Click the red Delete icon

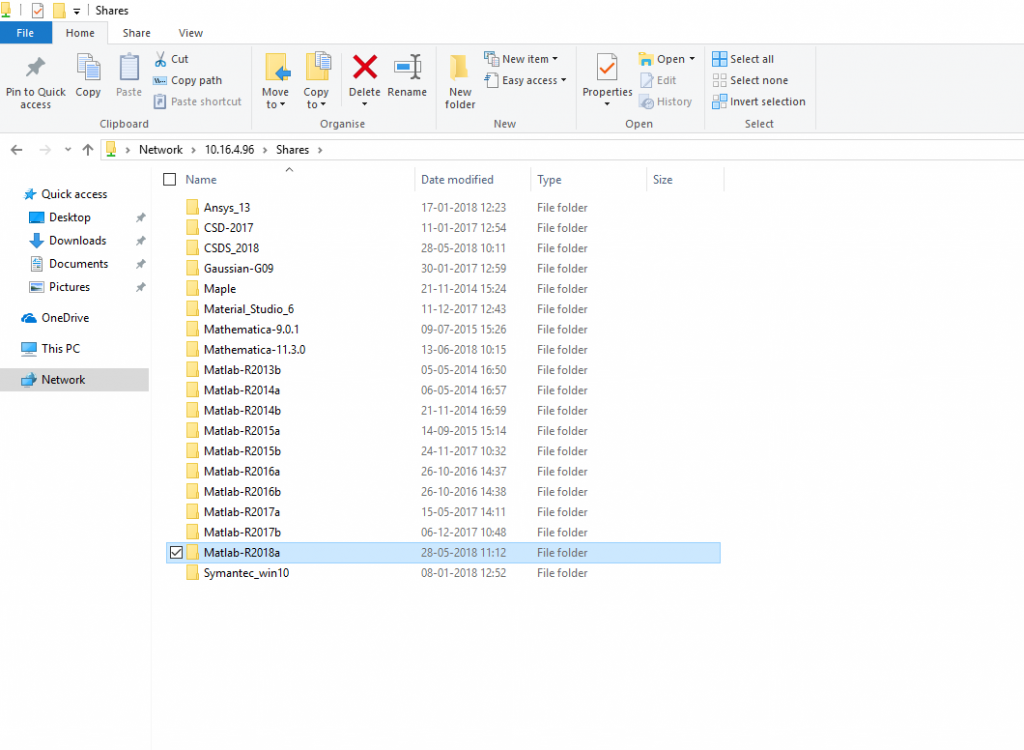[365, 68]
